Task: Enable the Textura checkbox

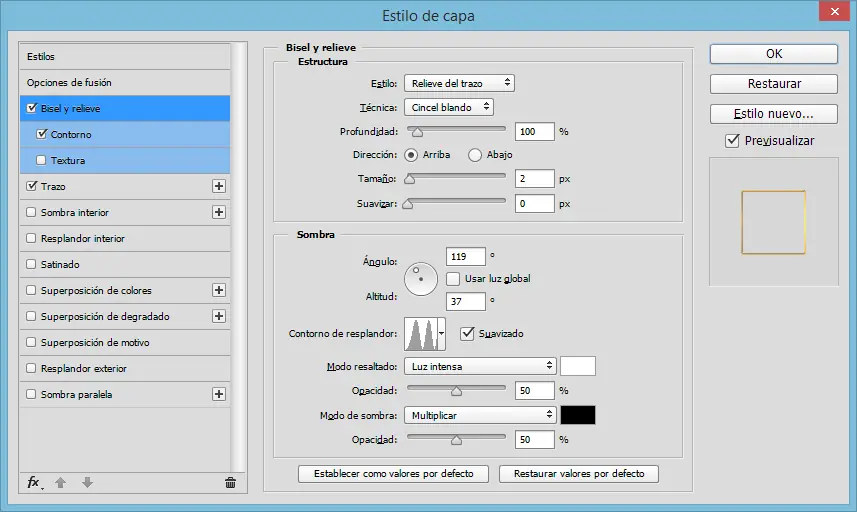Action: tap(41, 160)
